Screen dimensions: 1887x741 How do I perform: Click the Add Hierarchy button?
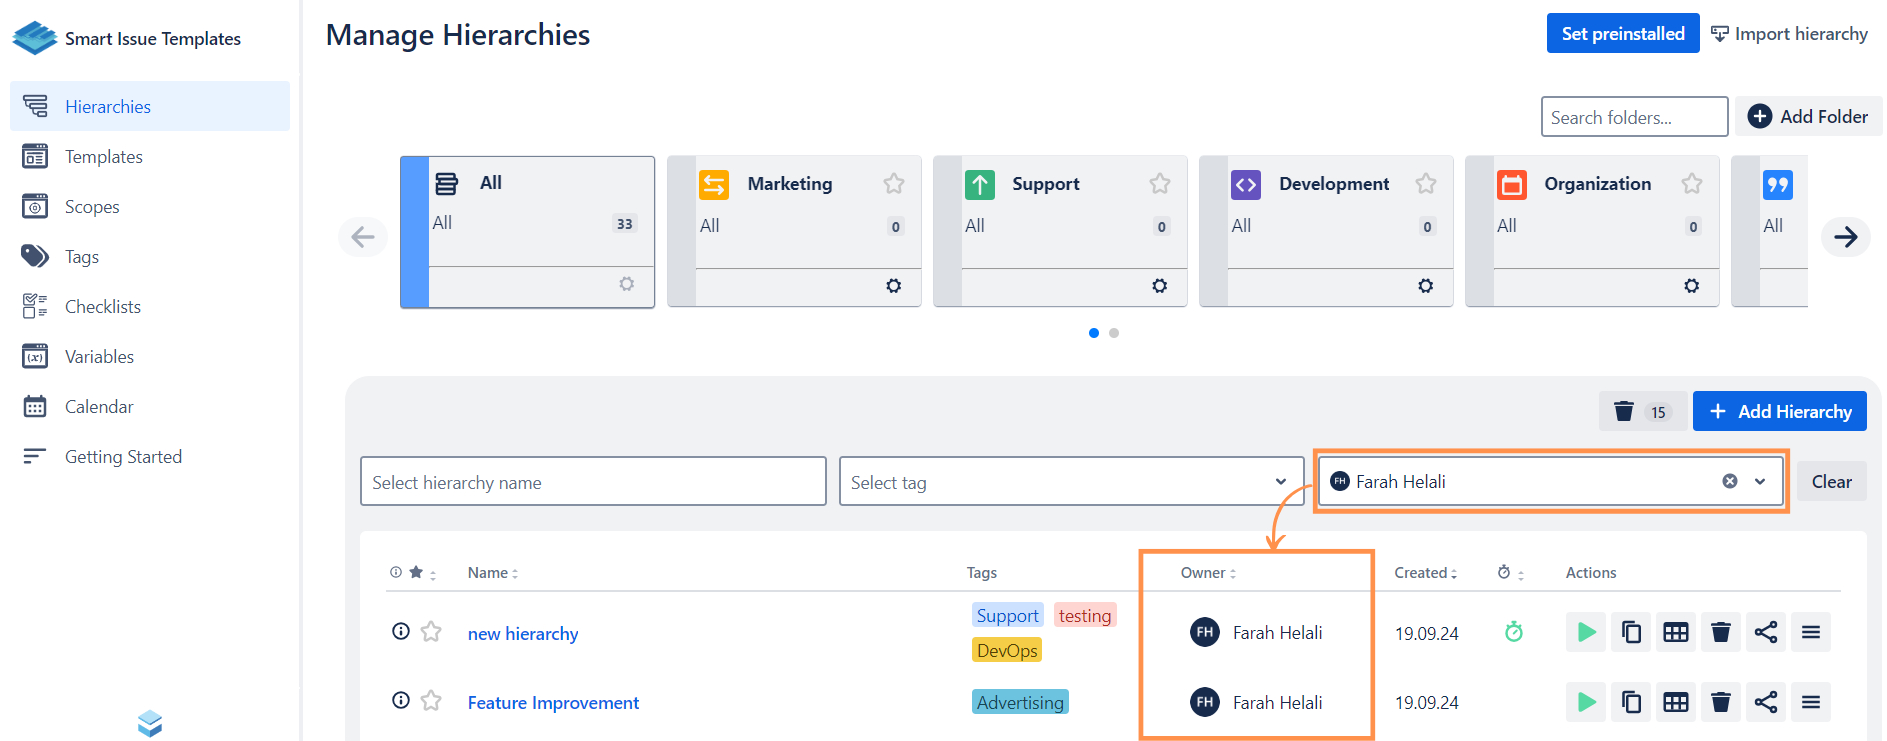(1779, 412)
